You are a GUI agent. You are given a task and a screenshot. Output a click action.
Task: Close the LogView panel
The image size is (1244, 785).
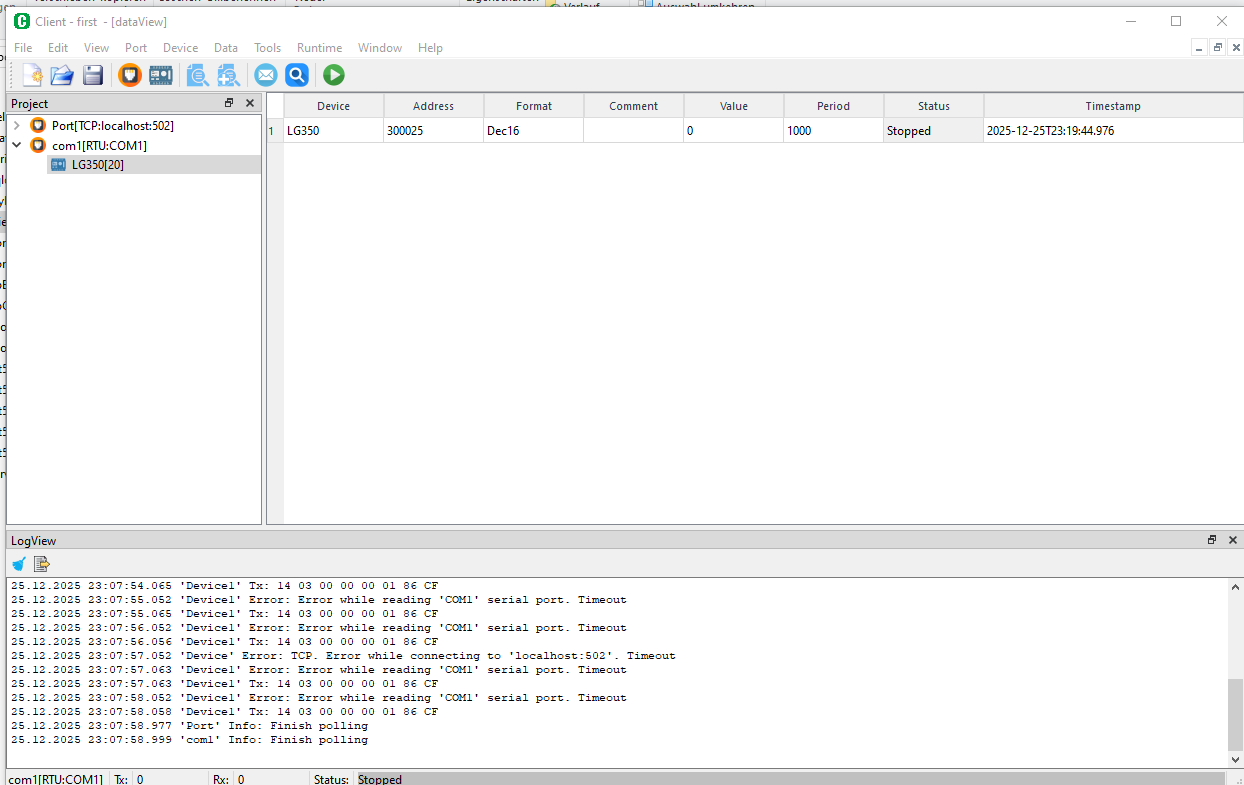1232,540
